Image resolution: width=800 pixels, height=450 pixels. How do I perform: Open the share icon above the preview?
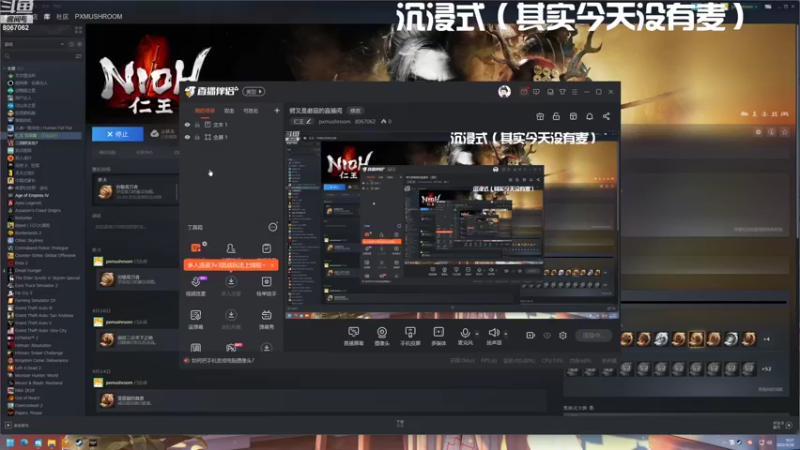tap(606, 116)
